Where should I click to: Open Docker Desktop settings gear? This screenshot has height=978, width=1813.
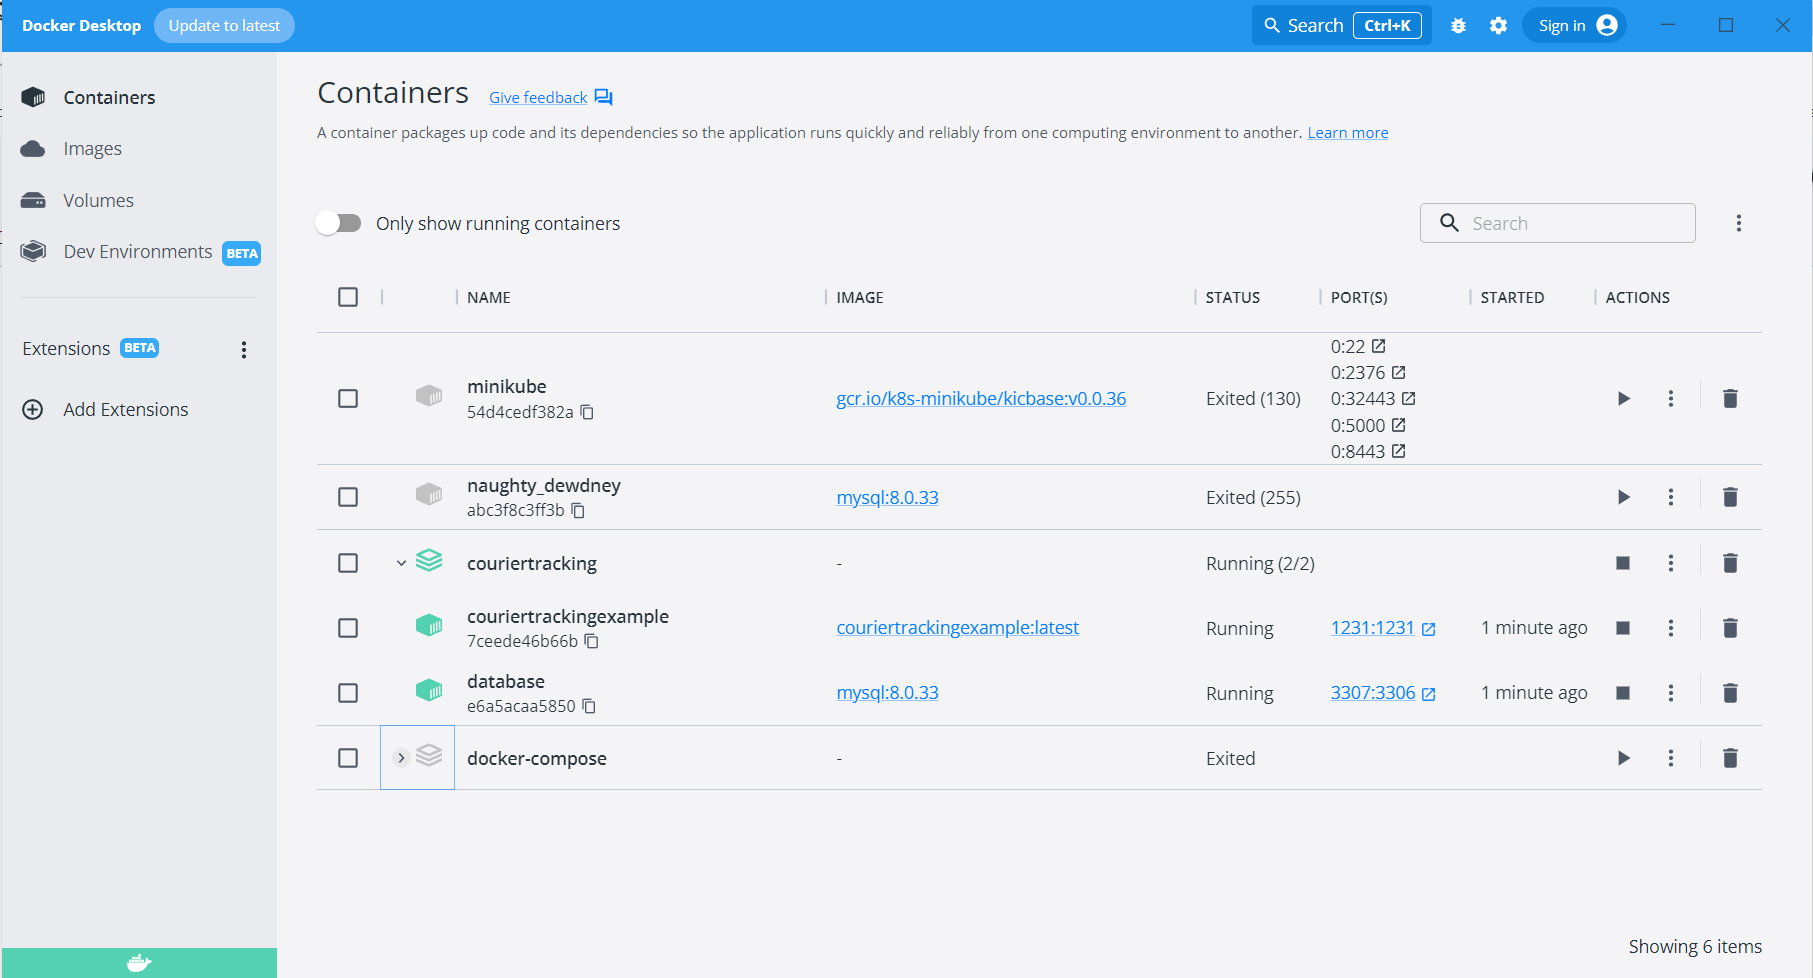point(1498,26)
